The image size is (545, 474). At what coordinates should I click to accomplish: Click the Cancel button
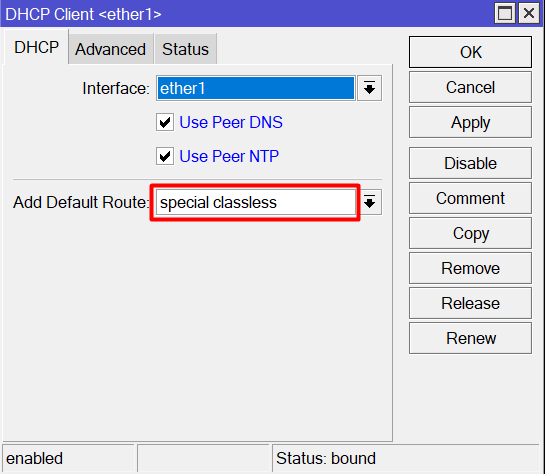[470, 87]
